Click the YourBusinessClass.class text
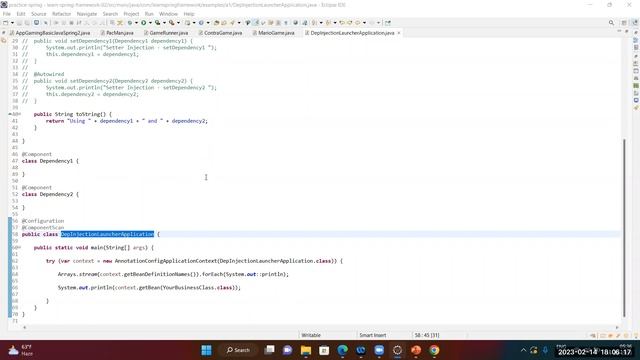 tap(198, 287)
